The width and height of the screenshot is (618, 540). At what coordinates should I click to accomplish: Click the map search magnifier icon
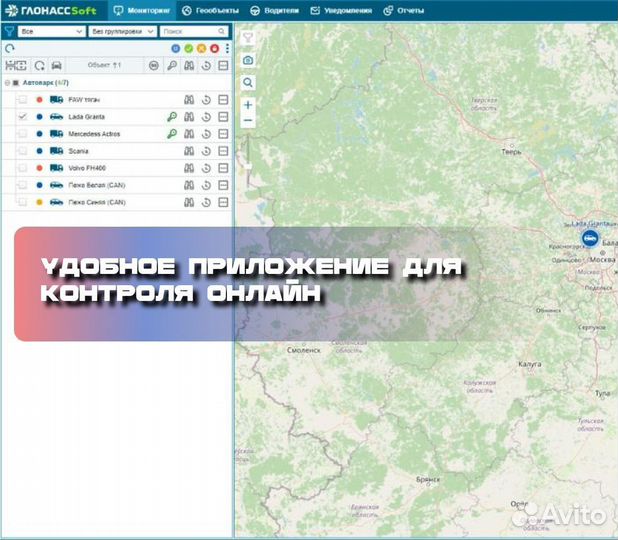point(248,83)
